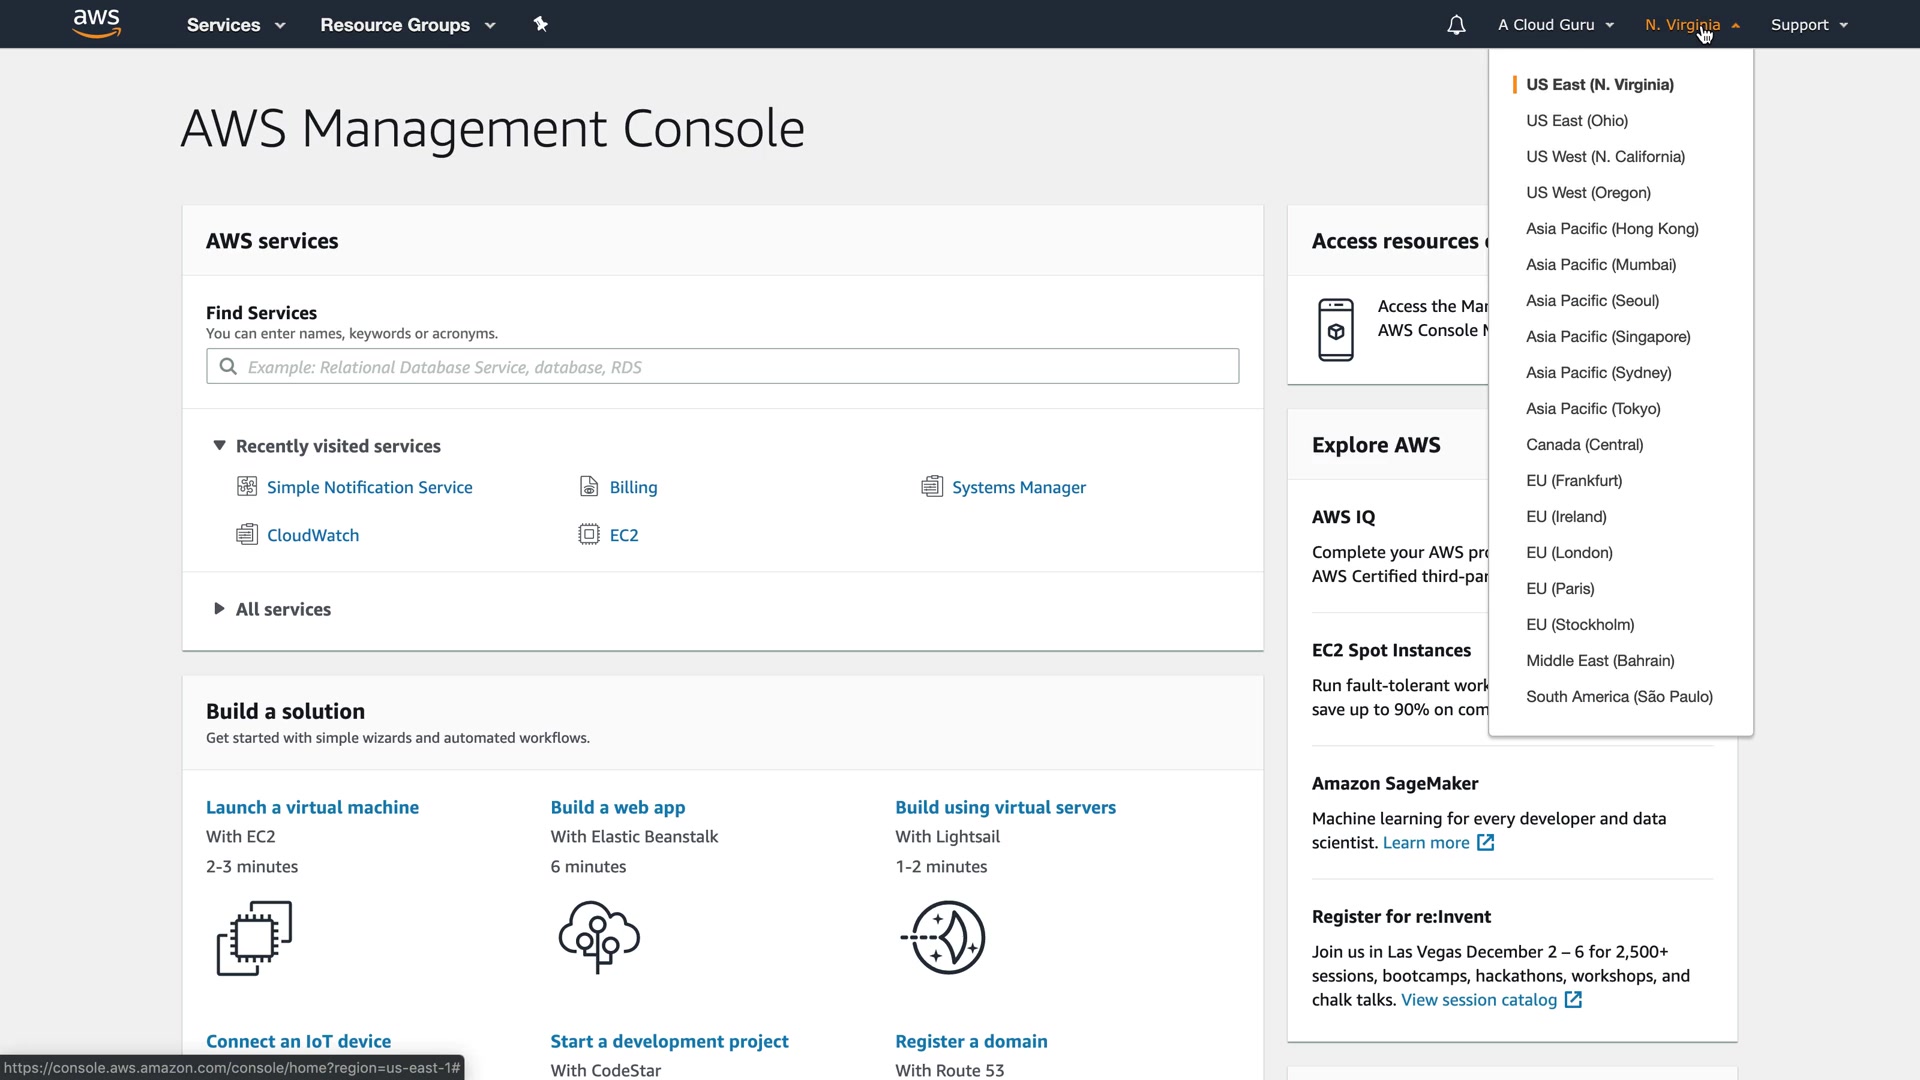Viewport: 1920px width, 1080px height.
Task: Click the EC2 chip icon under Launch a virtual machine
Action: tap(254, 938)
